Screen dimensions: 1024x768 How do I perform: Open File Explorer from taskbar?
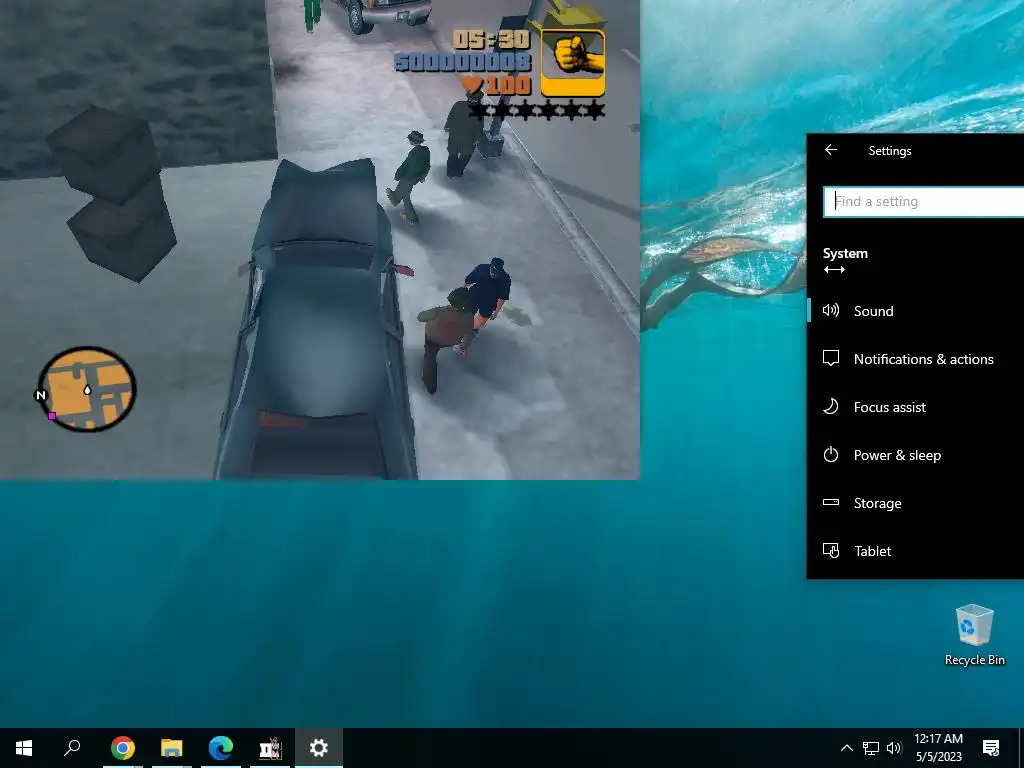click(172, 748)
